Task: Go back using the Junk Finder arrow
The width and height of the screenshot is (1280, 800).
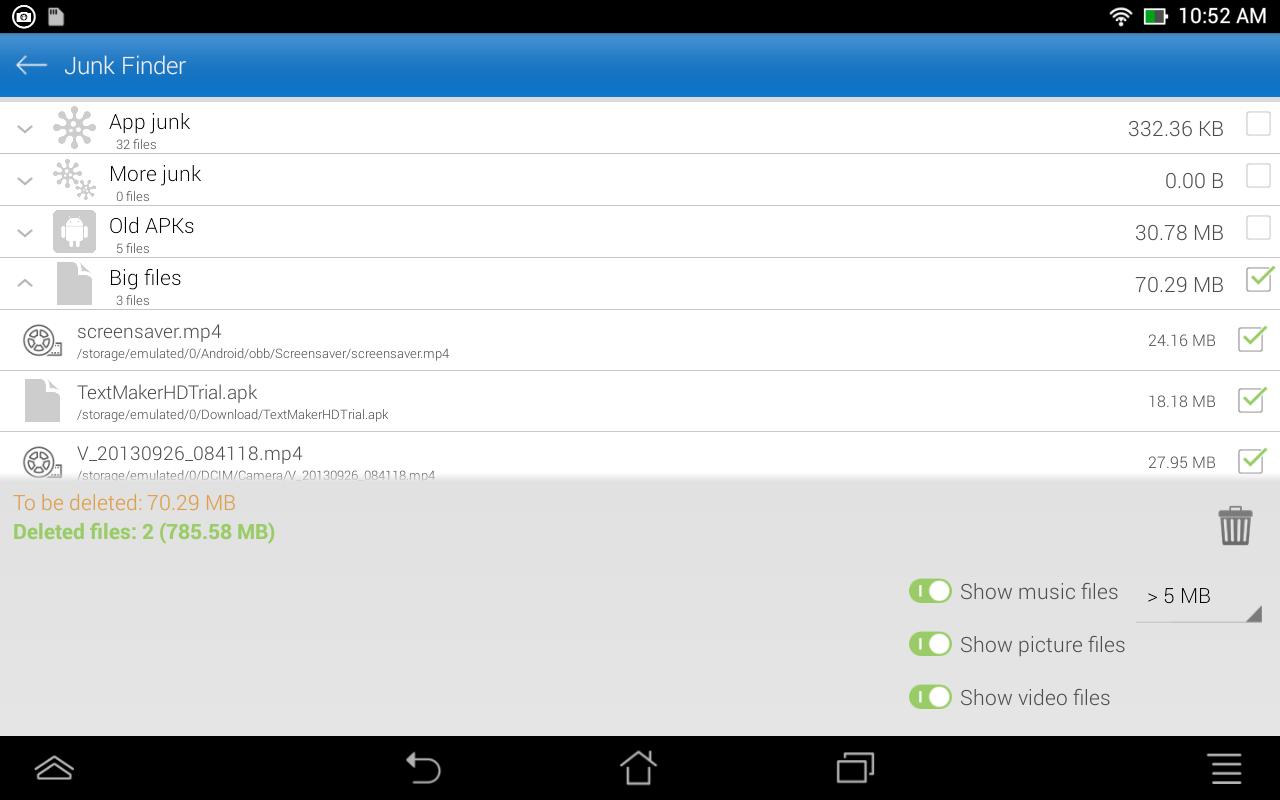Action: tap(32, 65)
